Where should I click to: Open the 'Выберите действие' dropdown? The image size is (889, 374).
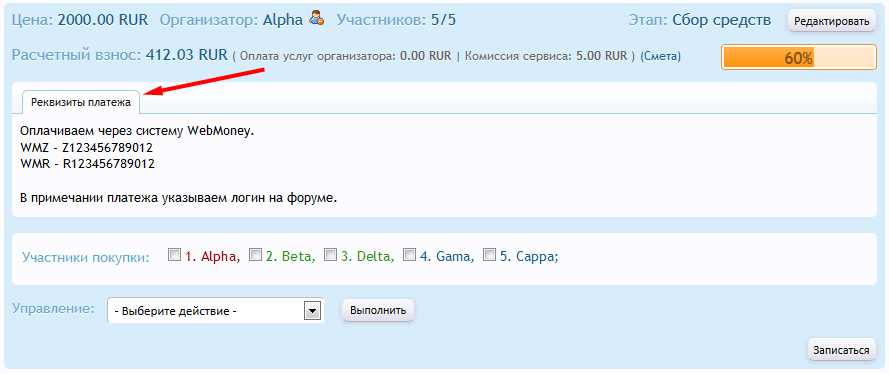pyautogui.click(x=215, y=311)
